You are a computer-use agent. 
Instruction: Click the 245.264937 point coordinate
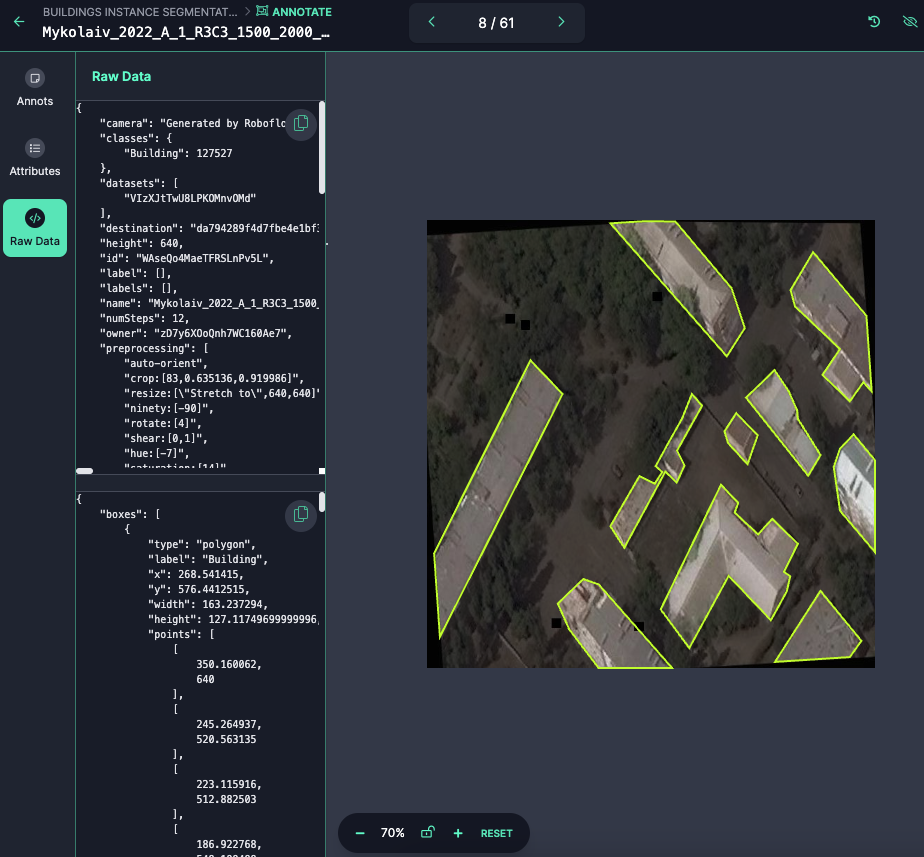pyautogui.click(x=229, y=724)
